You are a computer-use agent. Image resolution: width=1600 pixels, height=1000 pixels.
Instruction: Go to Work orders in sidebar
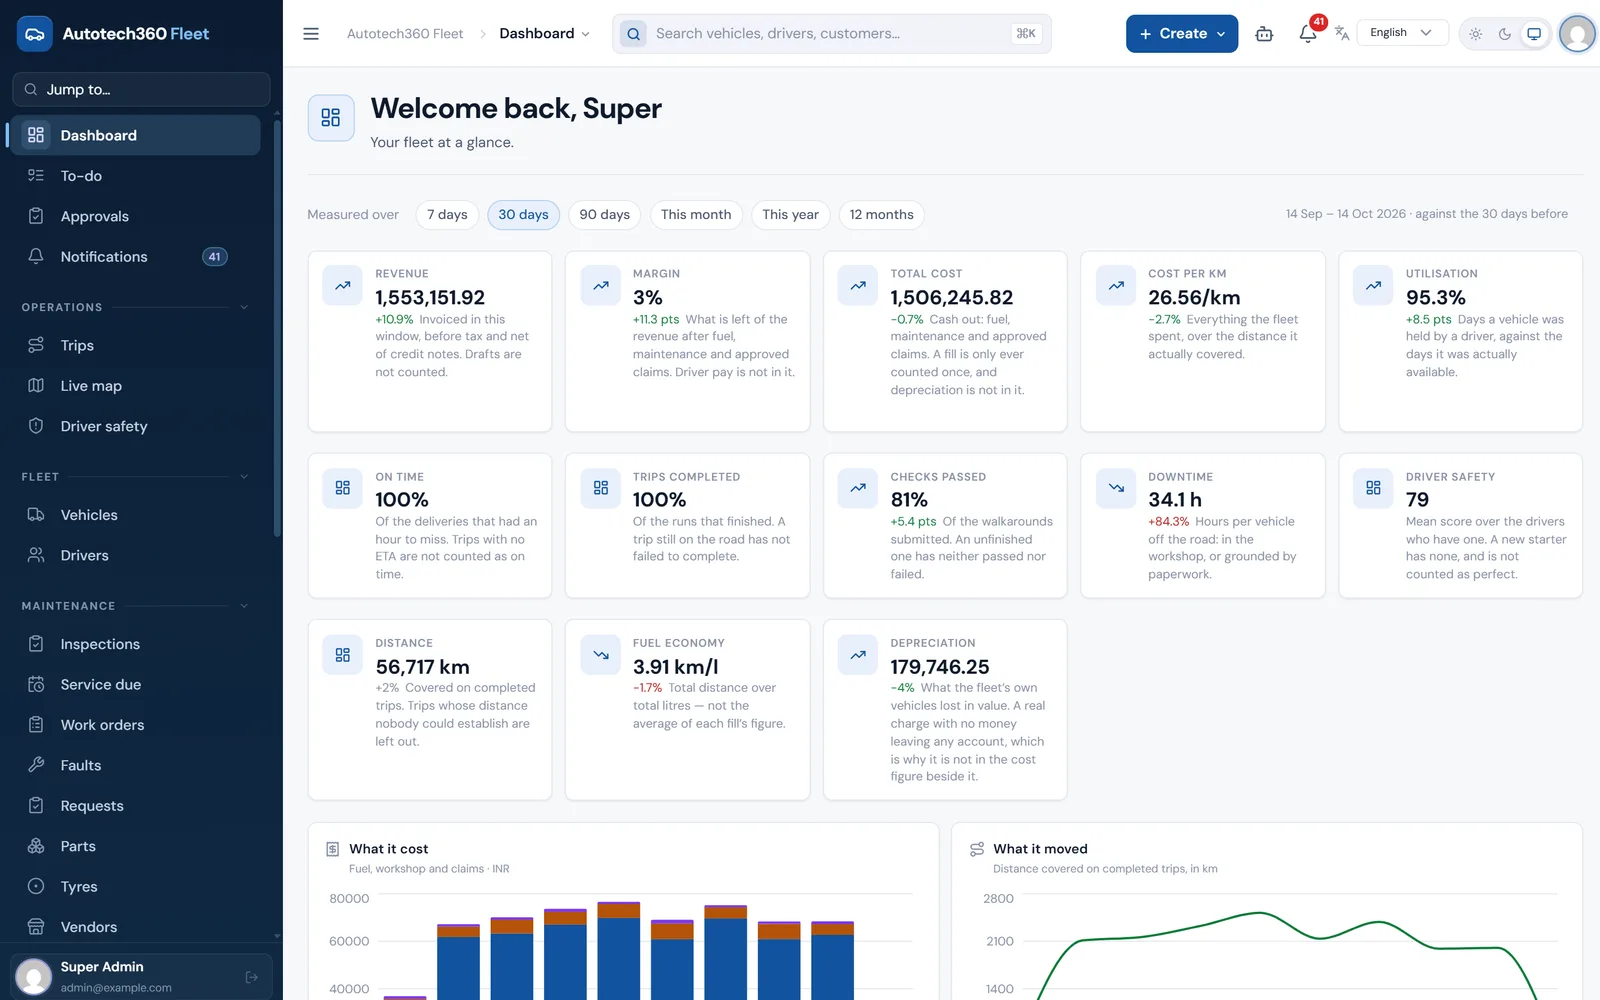(x=135, y=725)
